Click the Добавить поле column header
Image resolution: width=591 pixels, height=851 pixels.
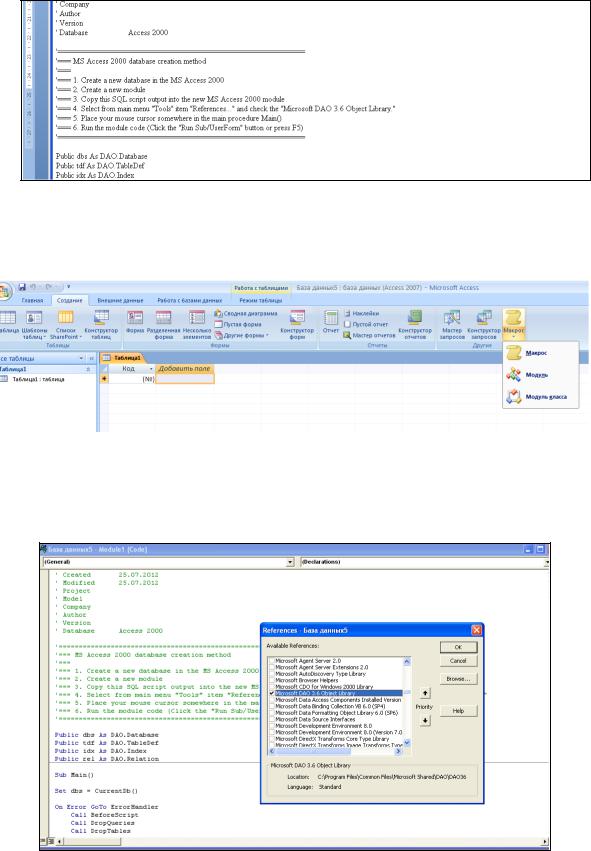tap(185, 369)
